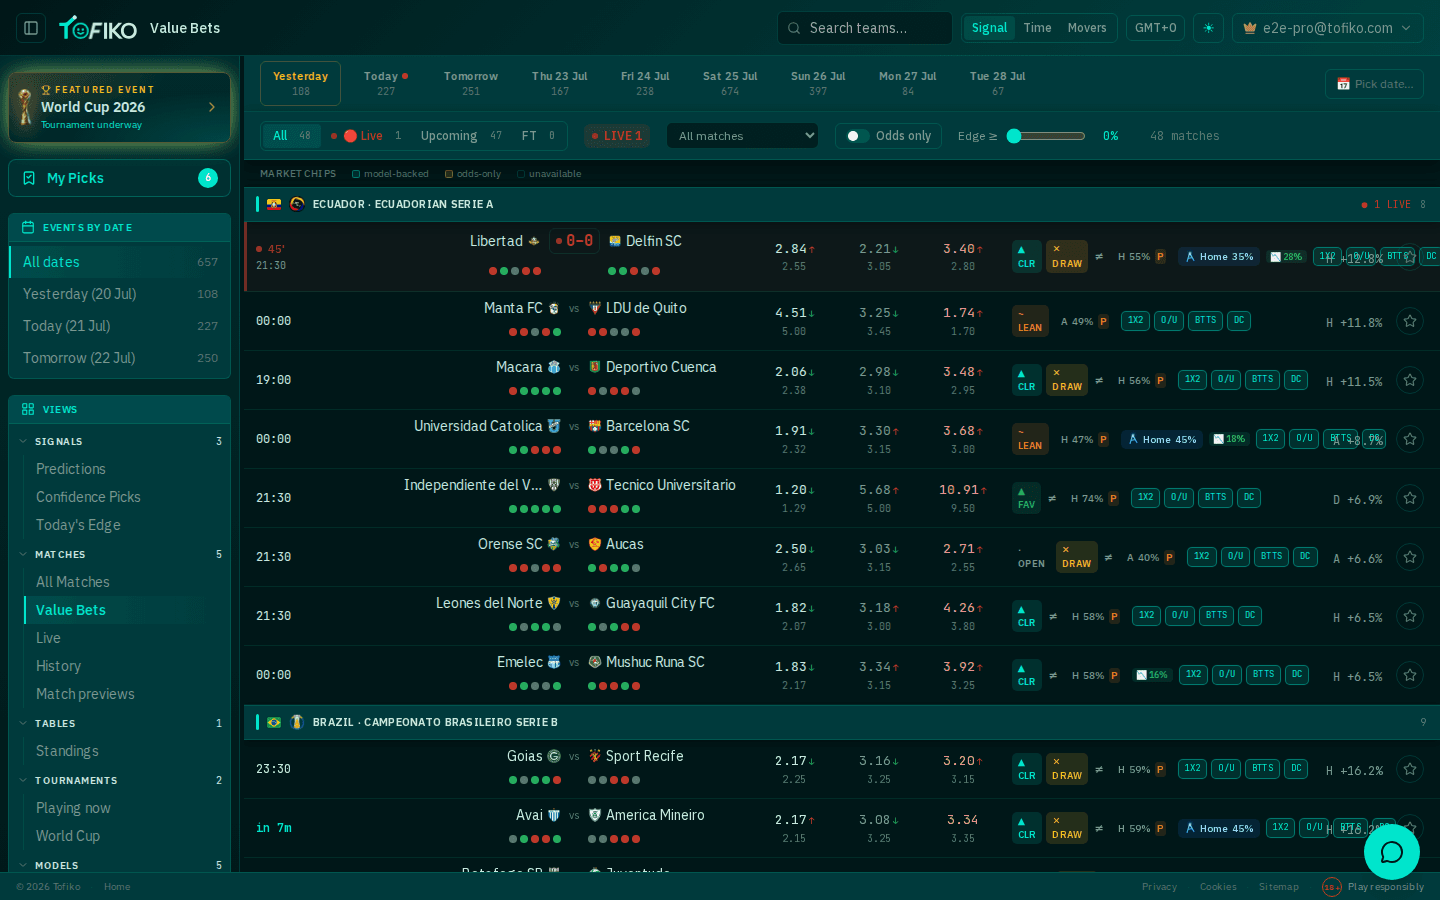Screen dimensions: 1440x900
Task: Select the Sat 25 Jul tab
Action: (730, 83)
